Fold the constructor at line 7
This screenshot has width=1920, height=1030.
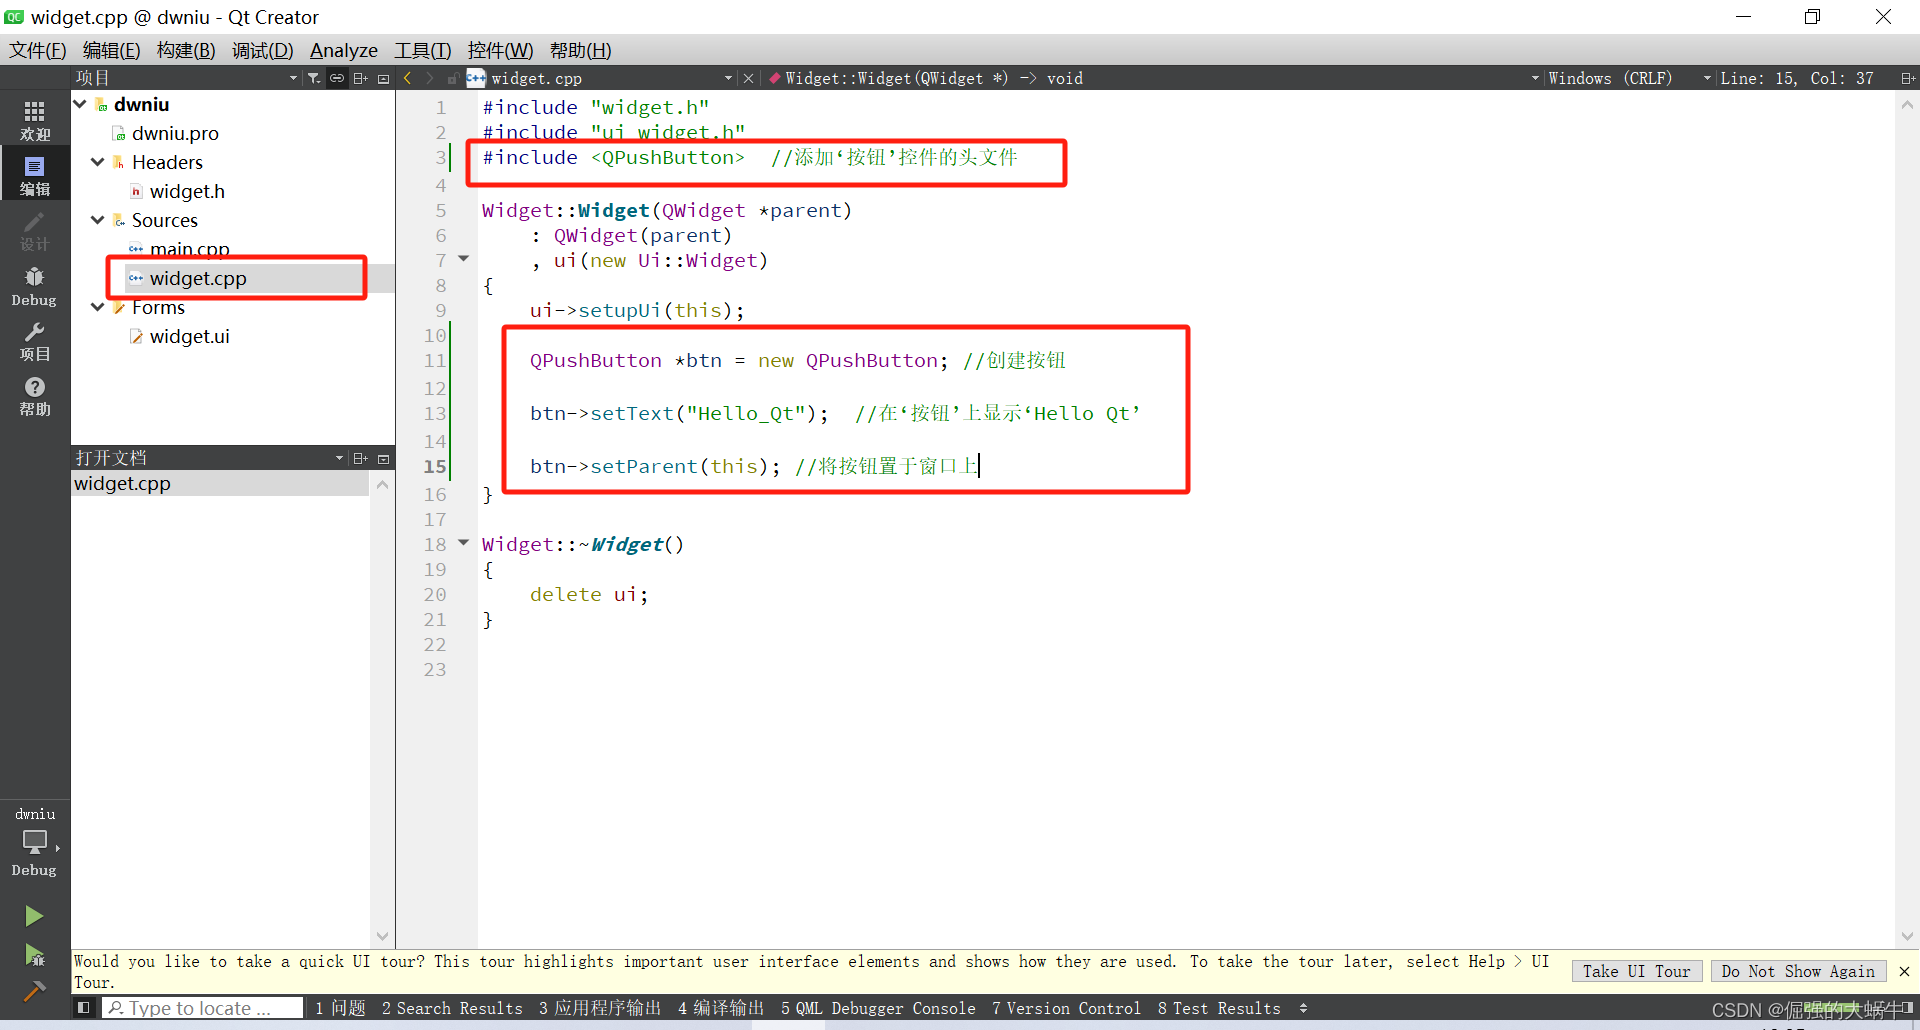[463, 259]
